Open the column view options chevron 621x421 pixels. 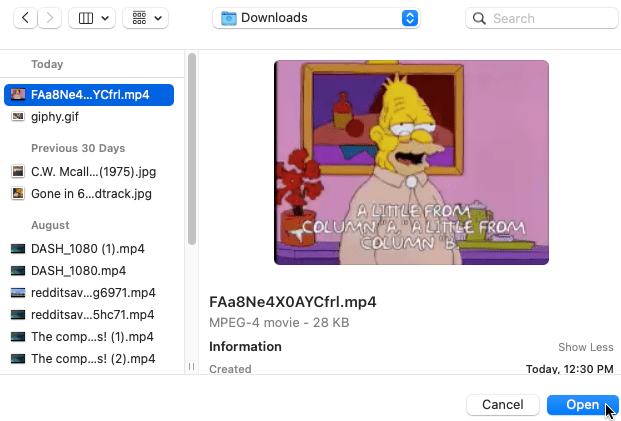tap(105, 18)
